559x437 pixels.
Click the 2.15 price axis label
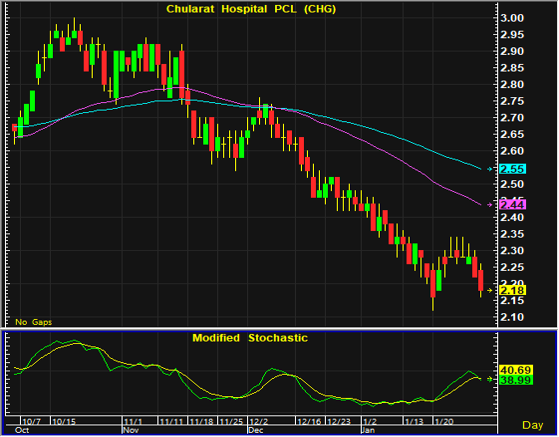(x=512, y=300)
